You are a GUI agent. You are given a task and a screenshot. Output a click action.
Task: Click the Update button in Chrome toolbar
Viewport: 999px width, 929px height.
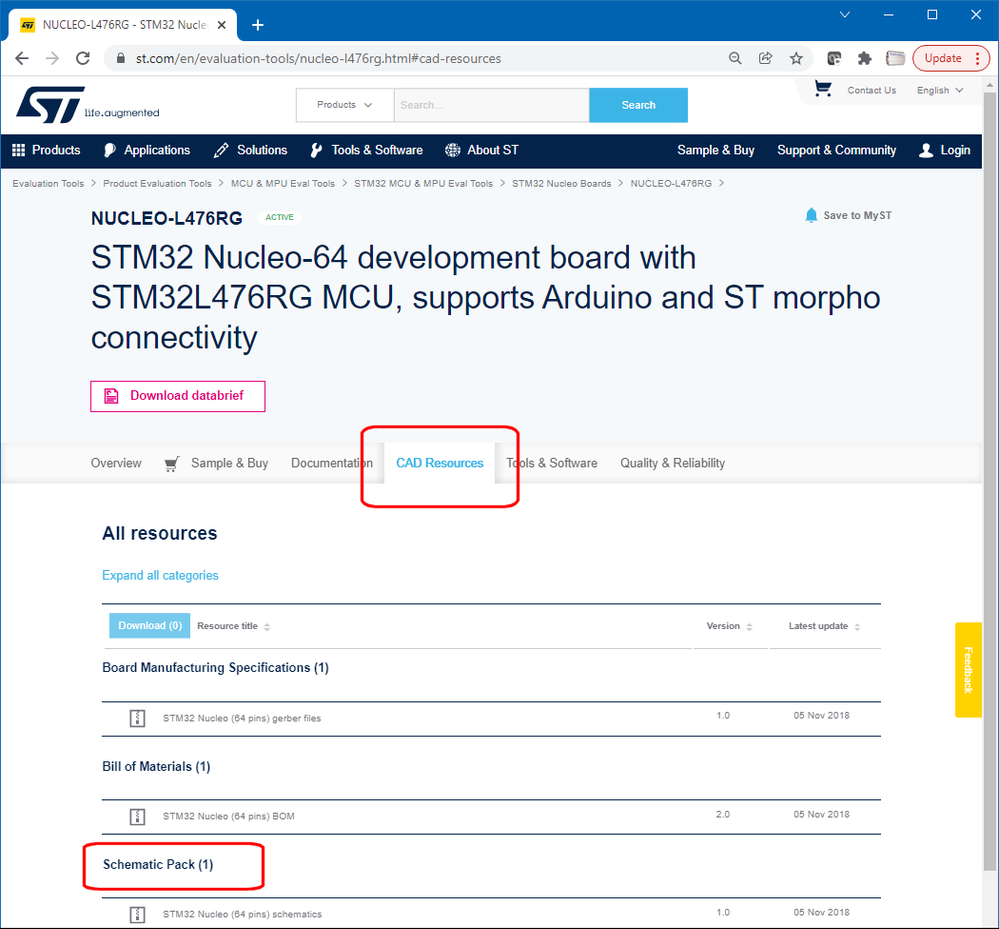click(x=951, y=59)
